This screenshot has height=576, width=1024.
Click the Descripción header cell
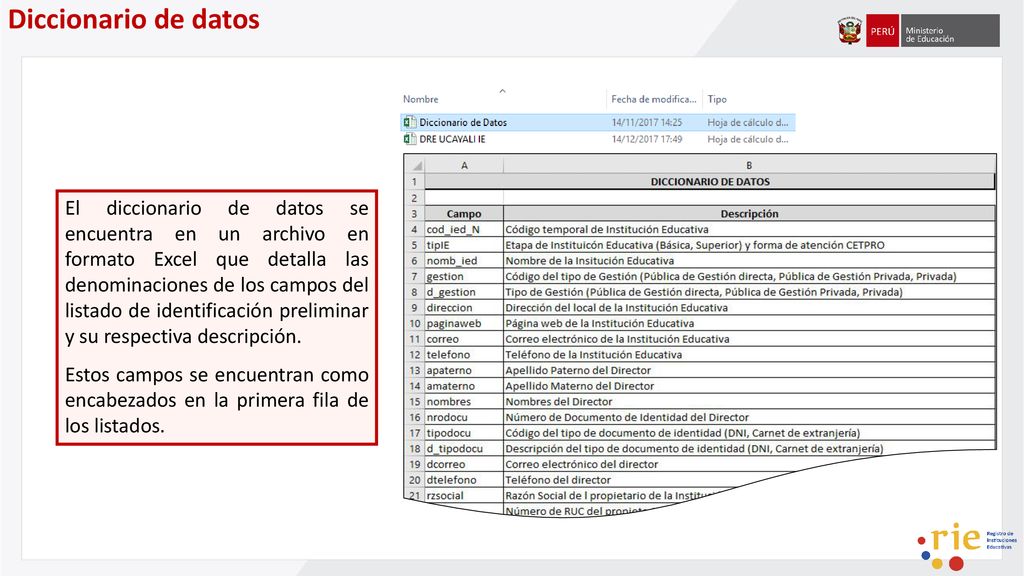tap(749, 214)
